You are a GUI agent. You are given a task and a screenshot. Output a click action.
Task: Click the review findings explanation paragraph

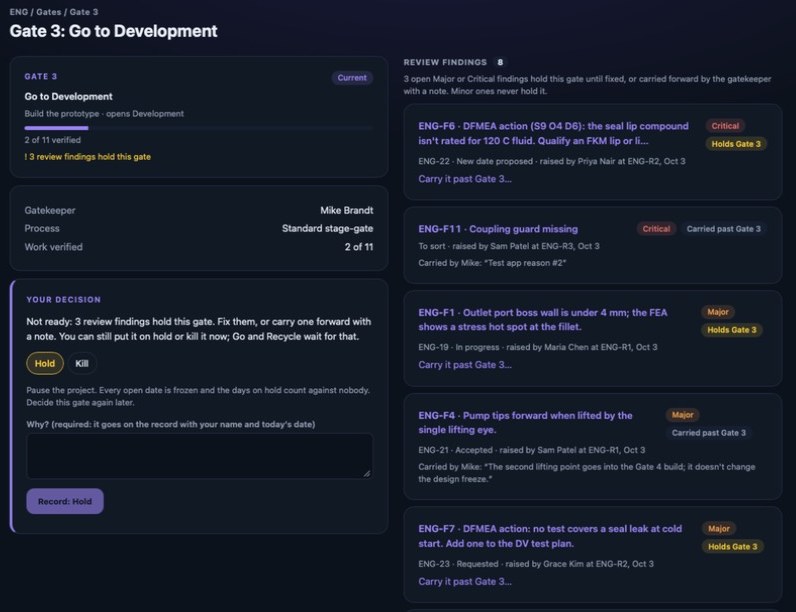coord(587,85)
